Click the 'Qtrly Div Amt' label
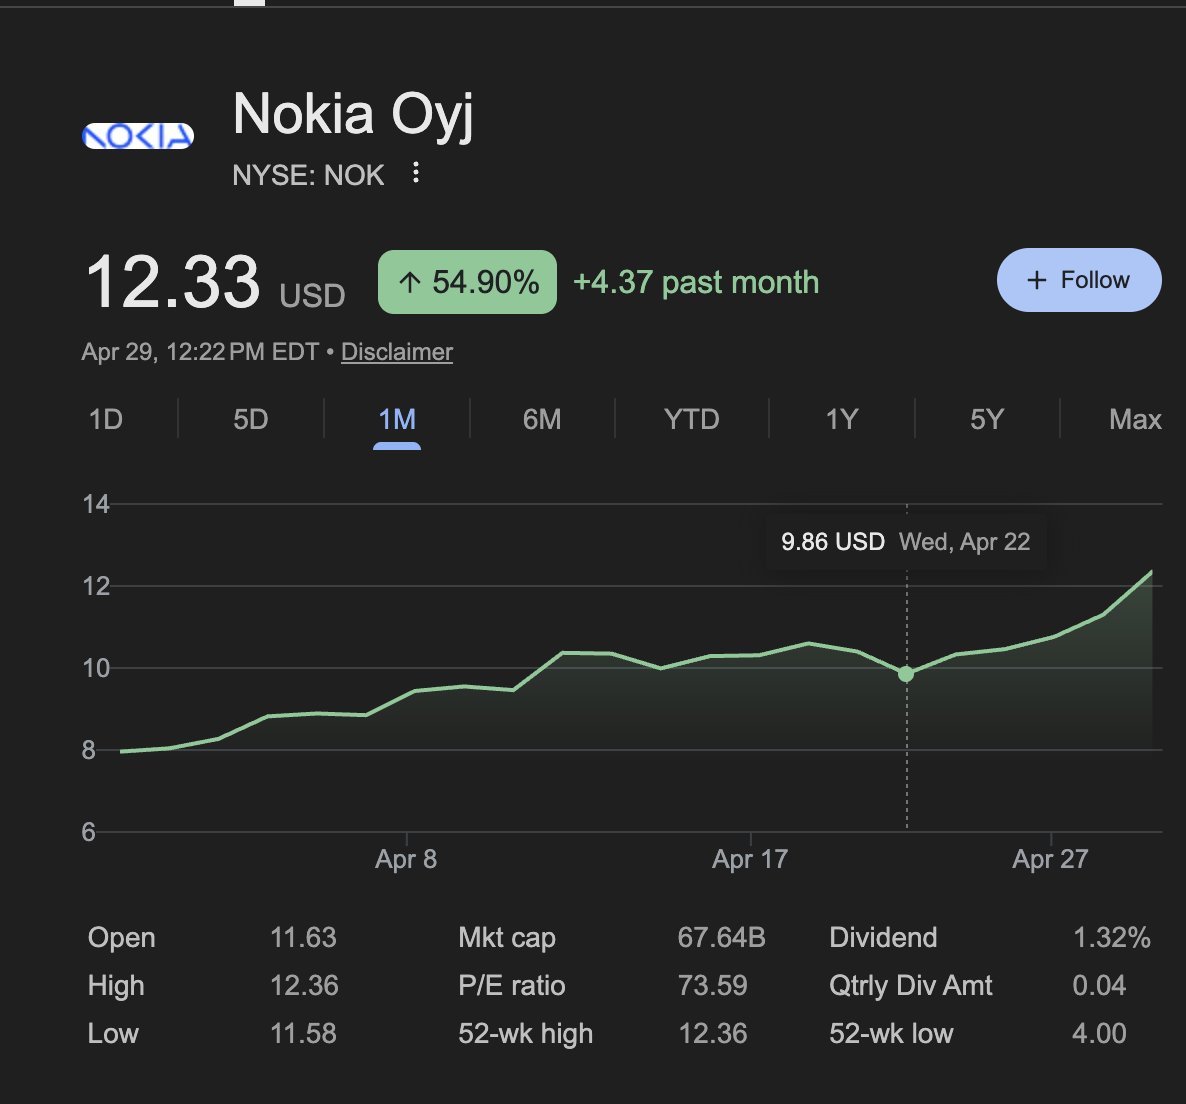The height and width of the screenshot is (1104, 1186). pyautogui.click(x=911, y=986)
